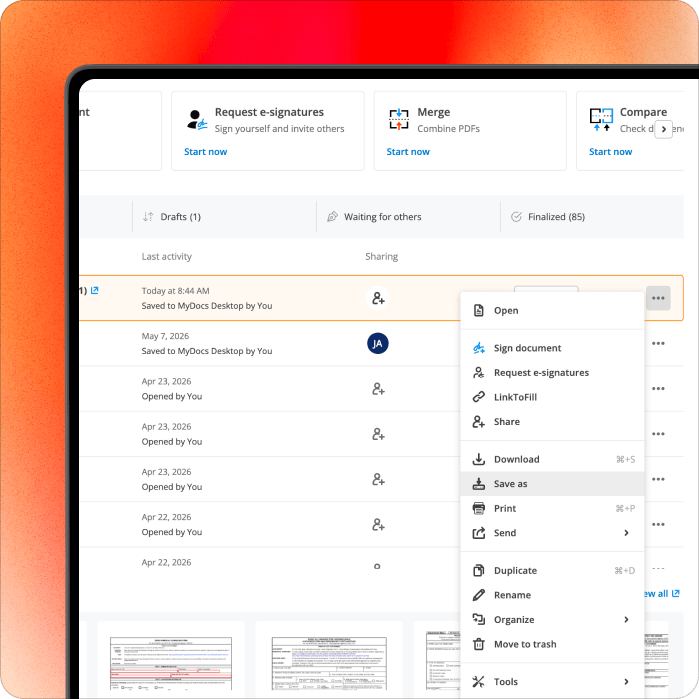The width and height of the screenshot is (699, 699).
Task: Choose Move to trash
Action: [x=552, y=644]
